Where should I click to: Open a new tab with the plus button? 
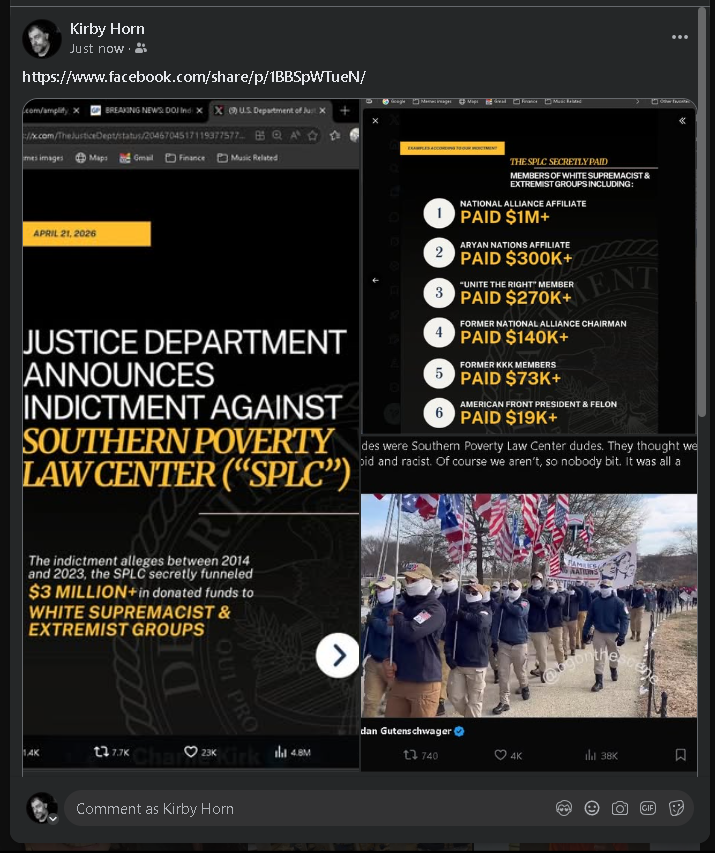click(x=345, y=110)
